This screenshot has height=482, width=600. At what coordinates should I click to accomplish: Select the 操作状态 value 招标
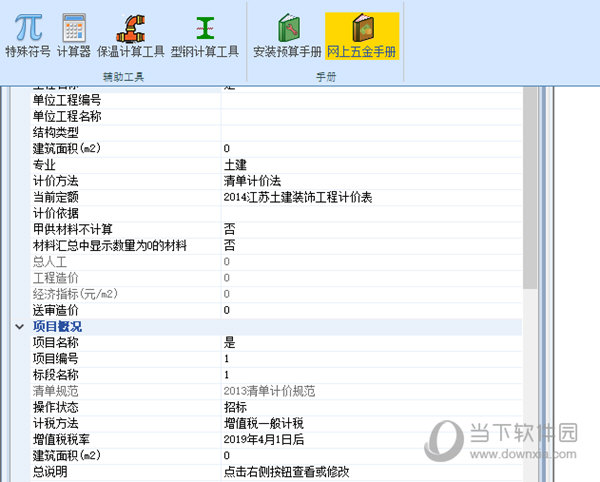372,407
